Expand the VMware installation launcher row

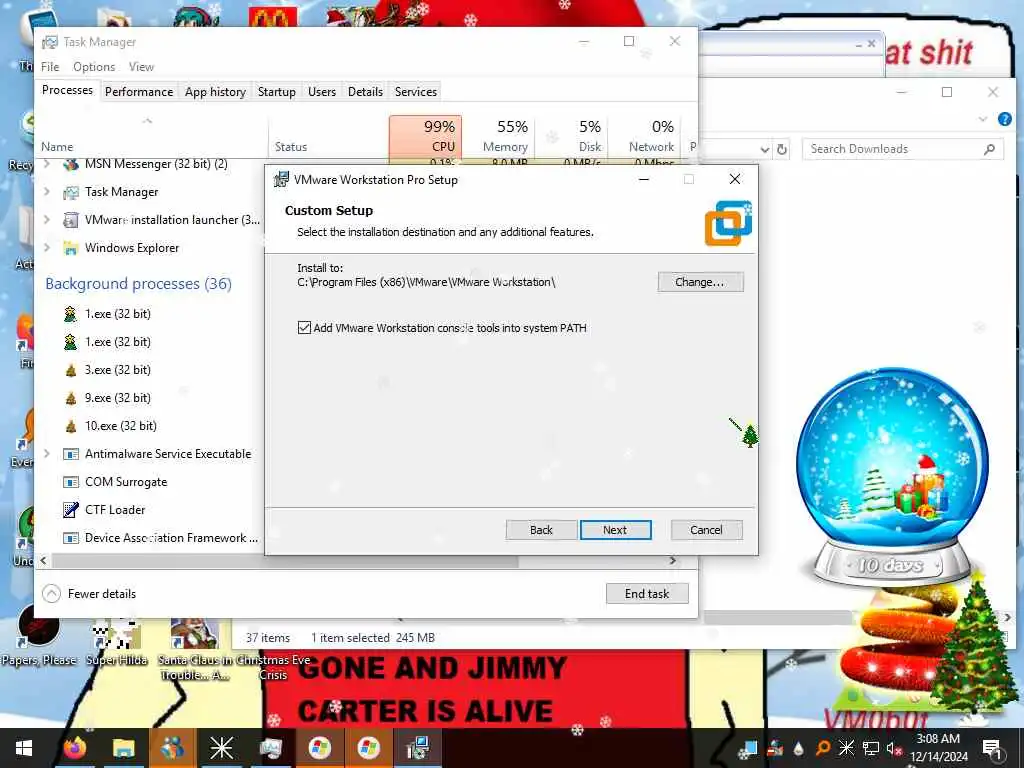[47, 220]
